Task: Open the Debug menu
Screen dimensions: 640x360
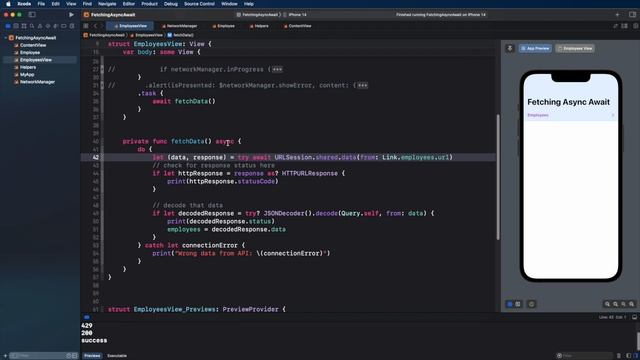Action: click(x=171, y=4)
